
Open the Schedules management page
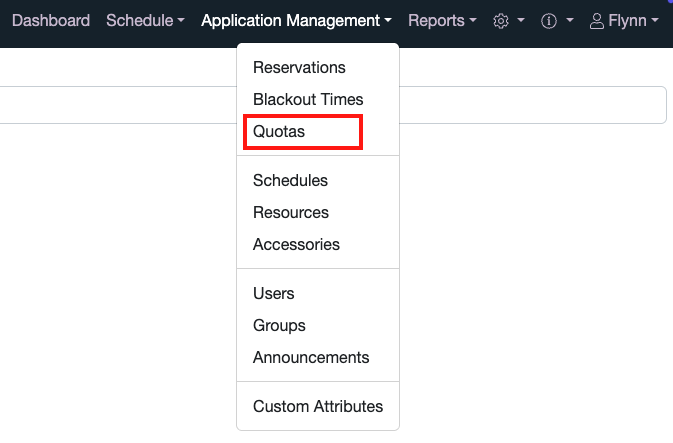coord(318,180)
